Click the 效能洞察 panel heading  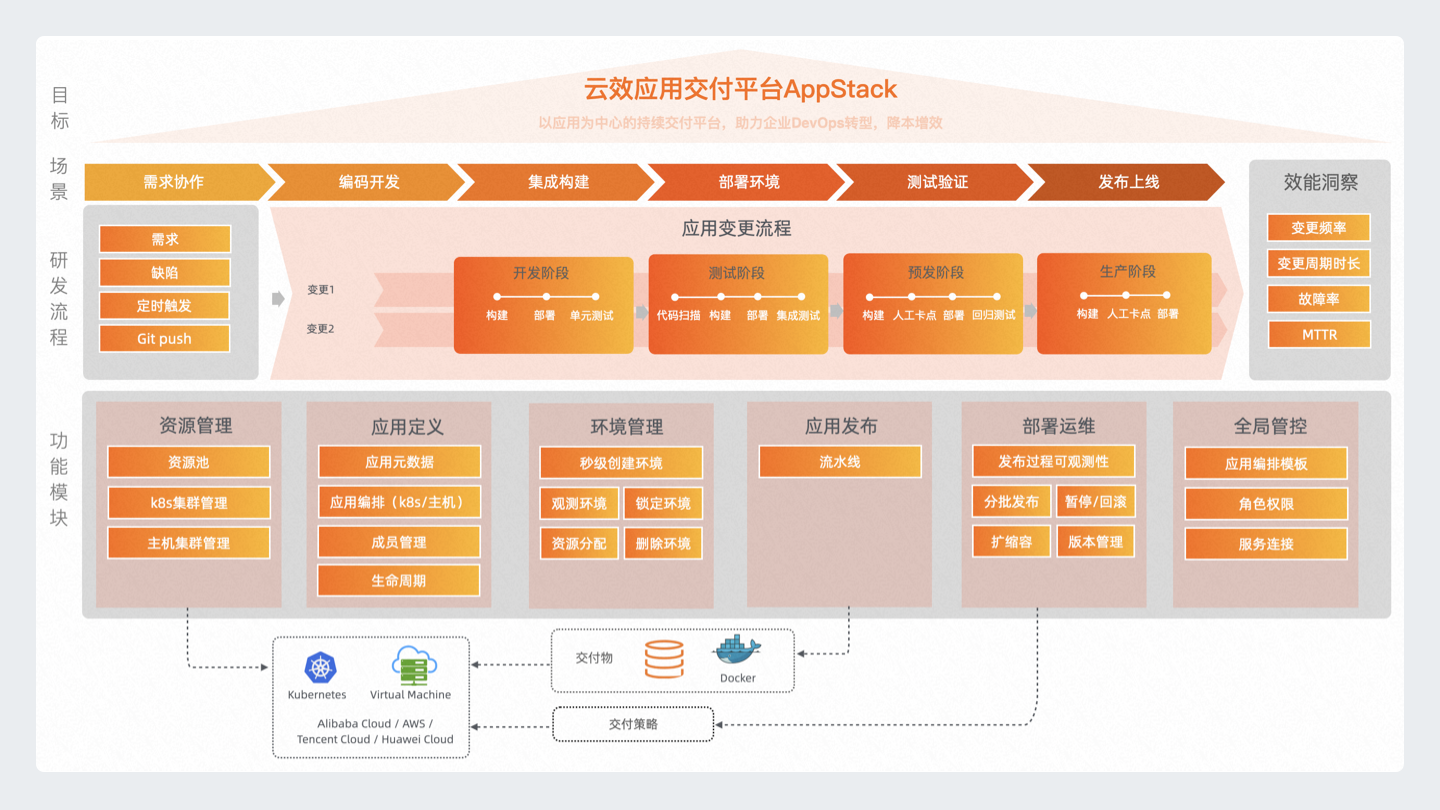[1321, 182]
